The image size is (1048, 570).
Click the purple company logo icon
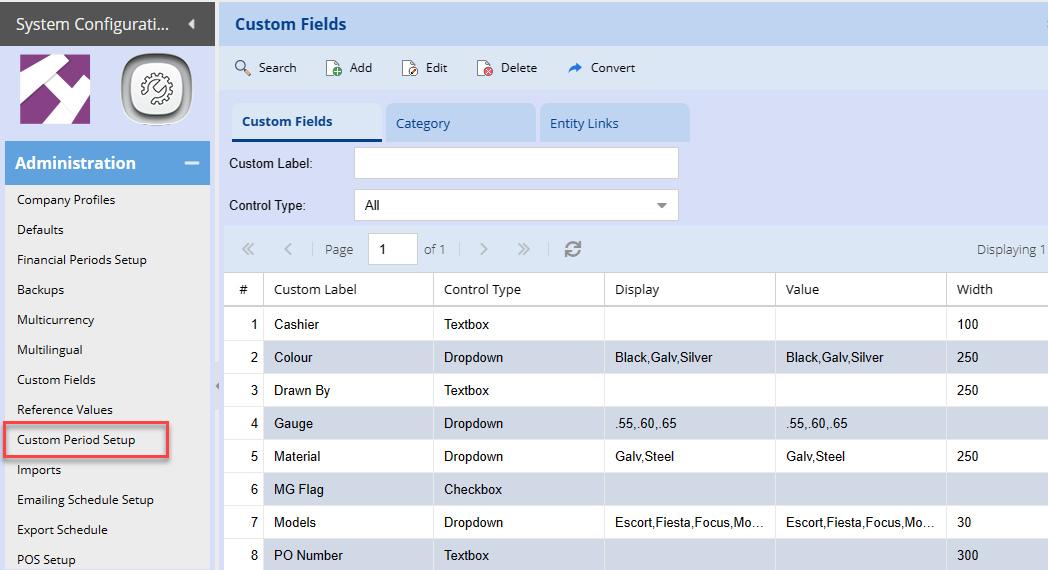click(x=55, y=90)
